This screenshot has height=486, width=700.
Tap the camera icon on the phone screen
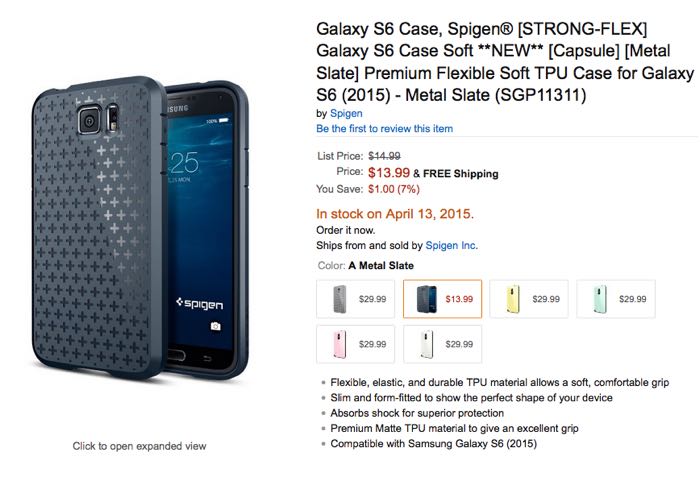(x=215, y=327)
